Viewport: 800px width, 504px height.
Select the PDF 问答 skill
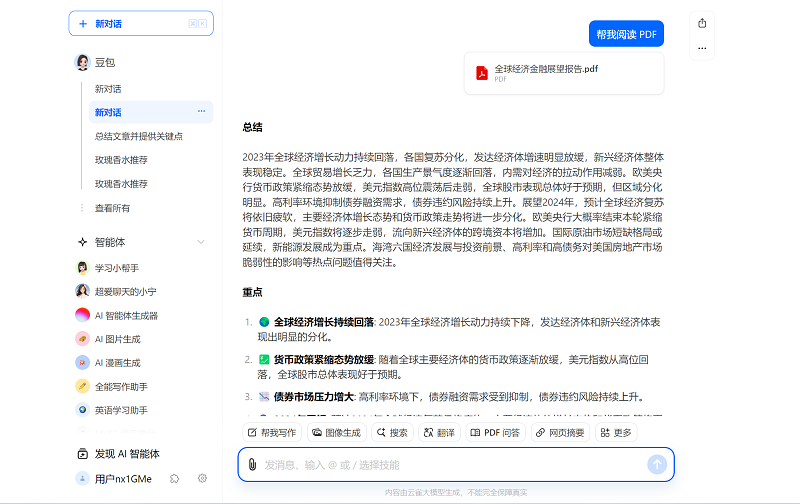click(495, 433)
